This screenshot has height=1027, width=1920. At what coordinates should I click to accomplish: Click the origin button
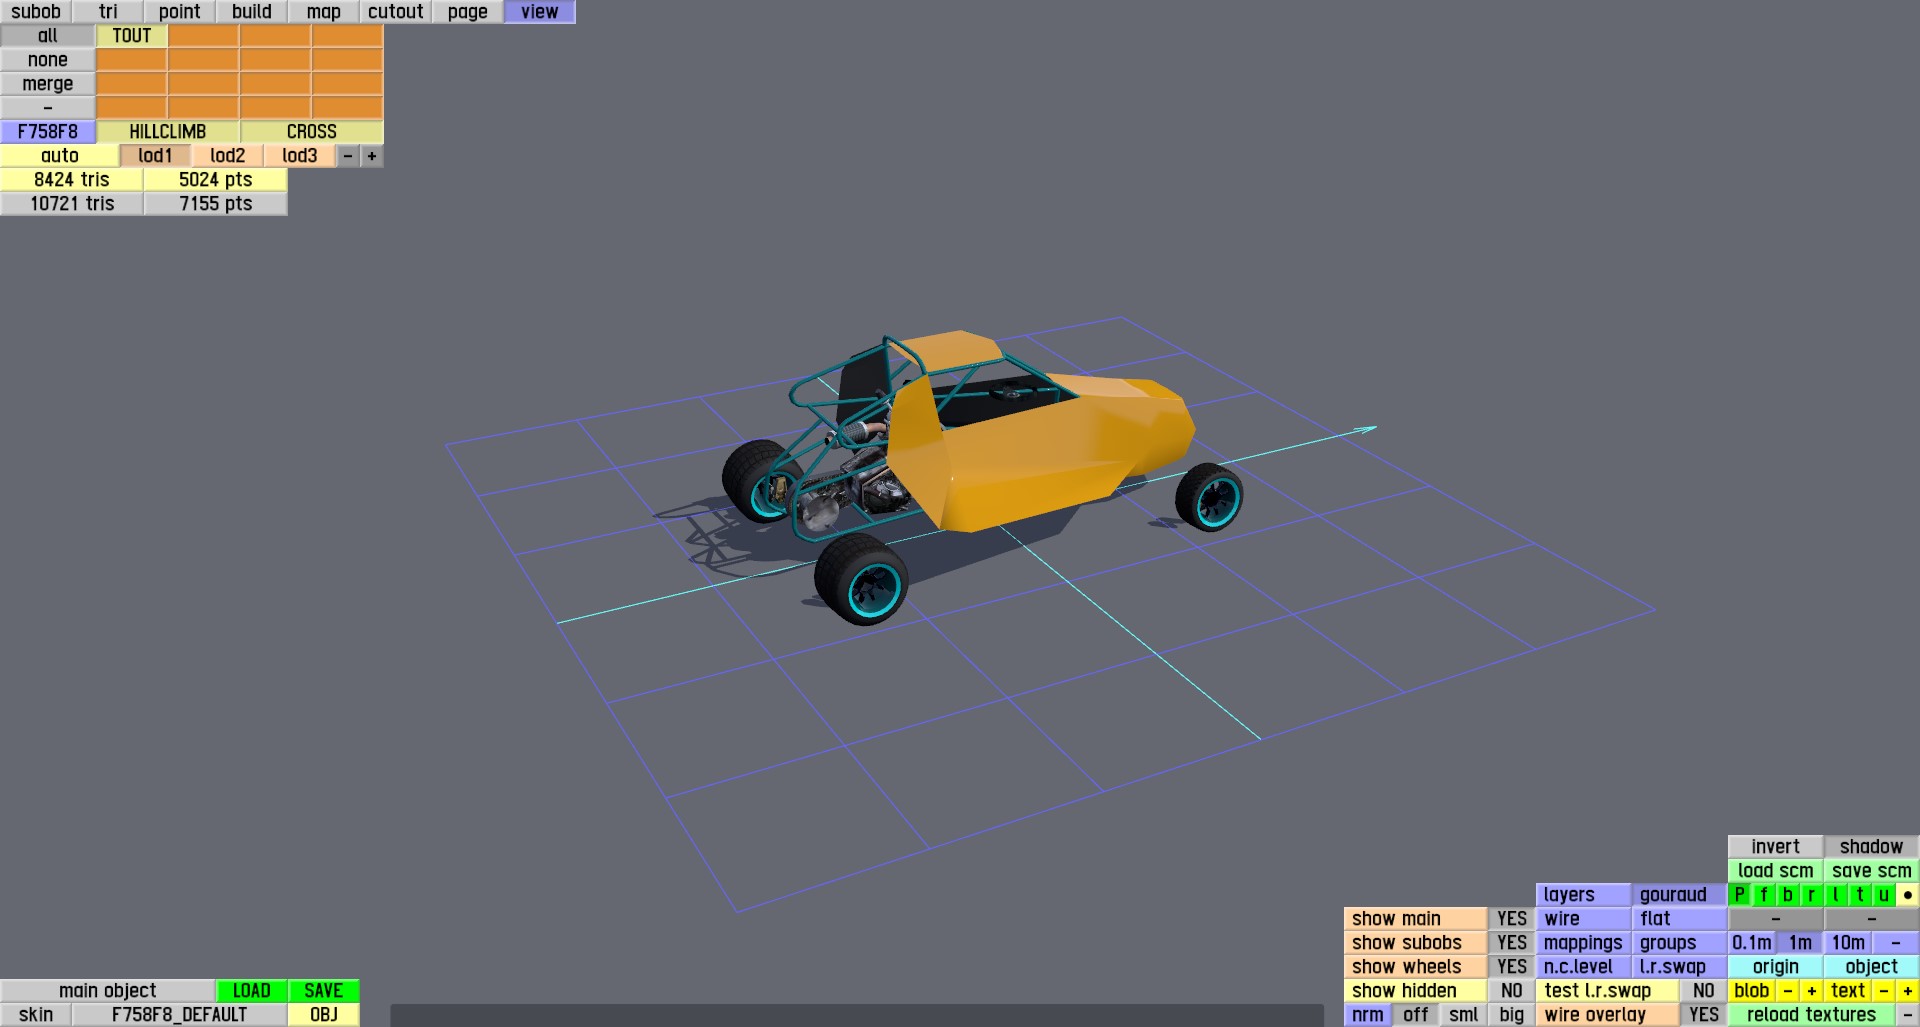pyautogui.click(x=1775, y=967)
